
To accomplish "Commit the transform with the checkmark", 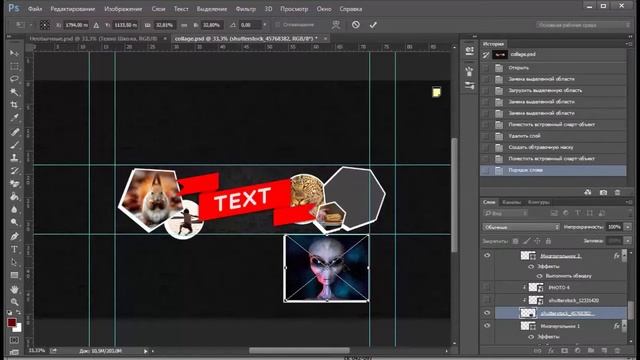I will 373,25.
